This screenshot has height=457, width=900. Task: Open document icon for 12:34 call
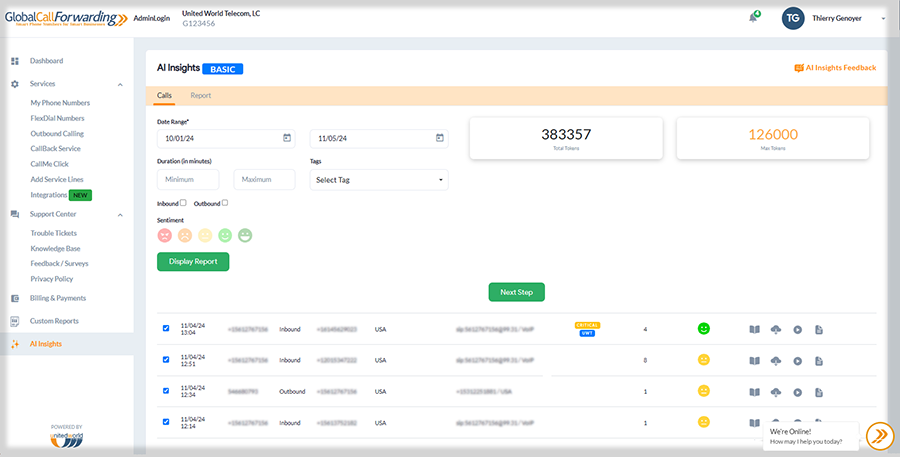pyautogui.click(x=819, y=392)
